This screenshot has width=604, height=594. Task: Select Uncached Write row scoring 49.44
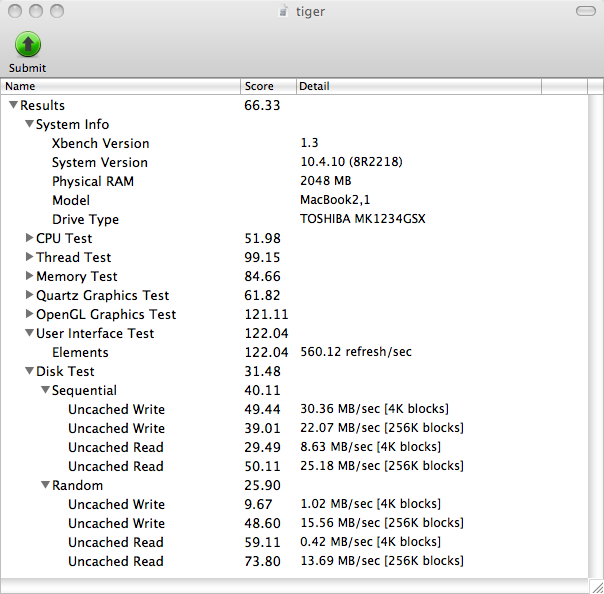coord(294,409)
